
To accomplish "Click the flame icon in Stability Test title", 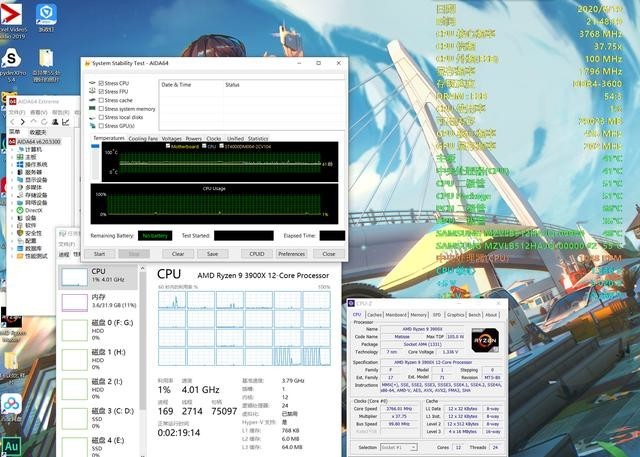I will pyautogui.click(x=87, y=63).
